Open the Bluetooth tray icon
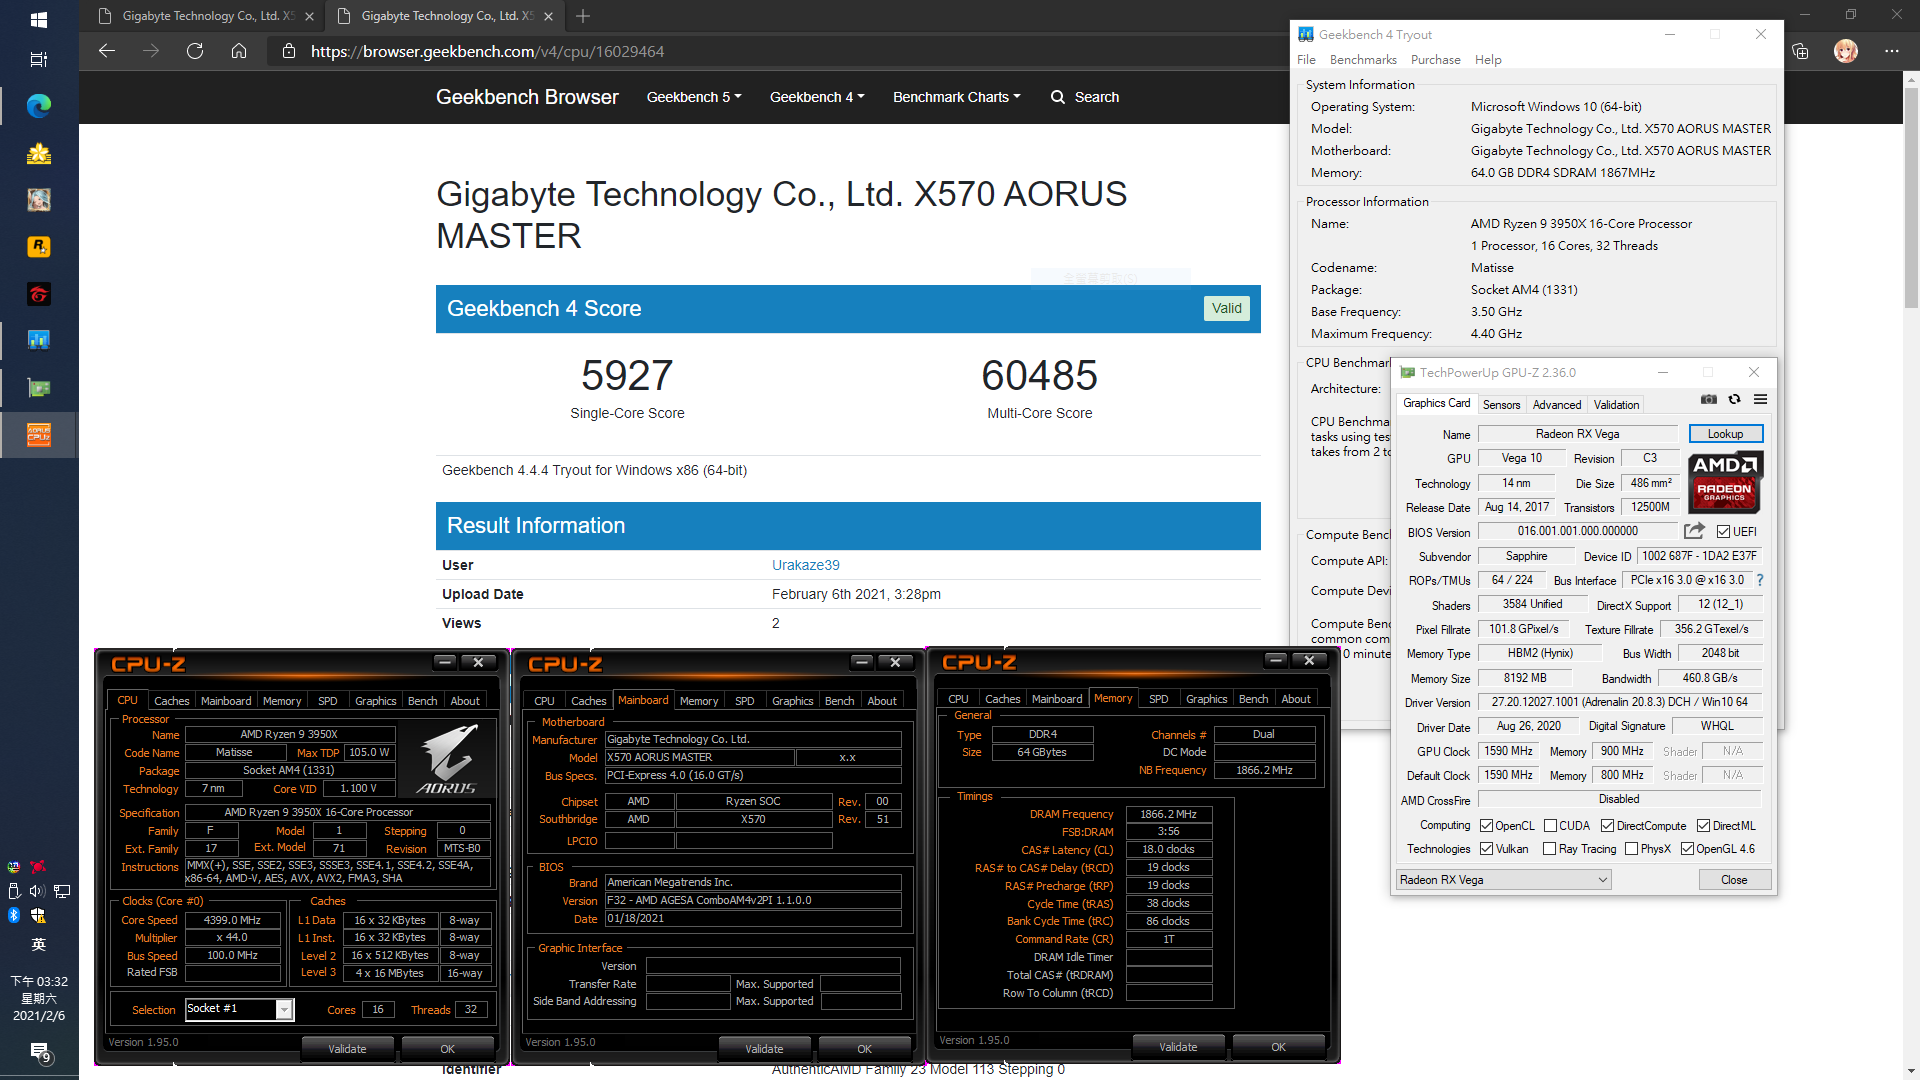This screenshot has width=1920, height=1080. click(14, 915)
